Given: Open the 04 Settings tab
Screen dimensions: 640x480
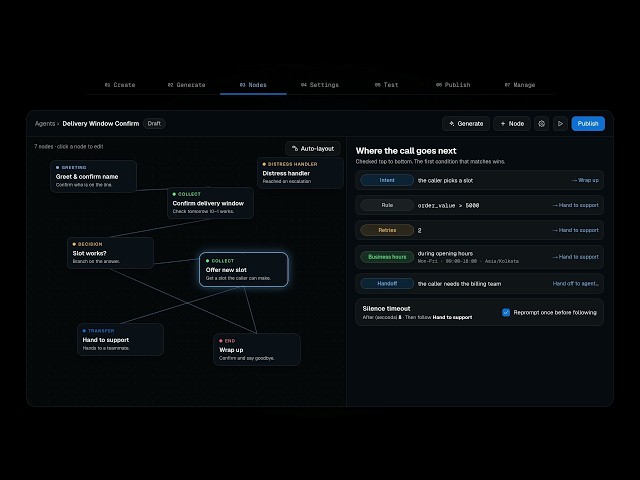Looking at the screenshot, I should point(320,85).
